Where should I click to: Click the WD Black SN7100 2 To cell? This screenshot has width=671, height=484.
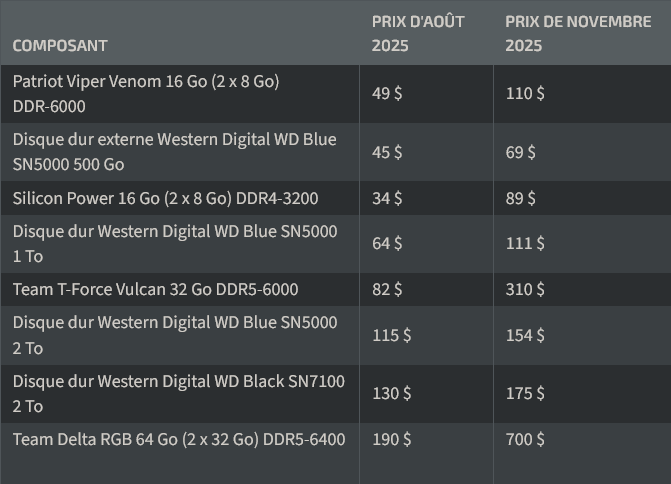pos(178,393)
